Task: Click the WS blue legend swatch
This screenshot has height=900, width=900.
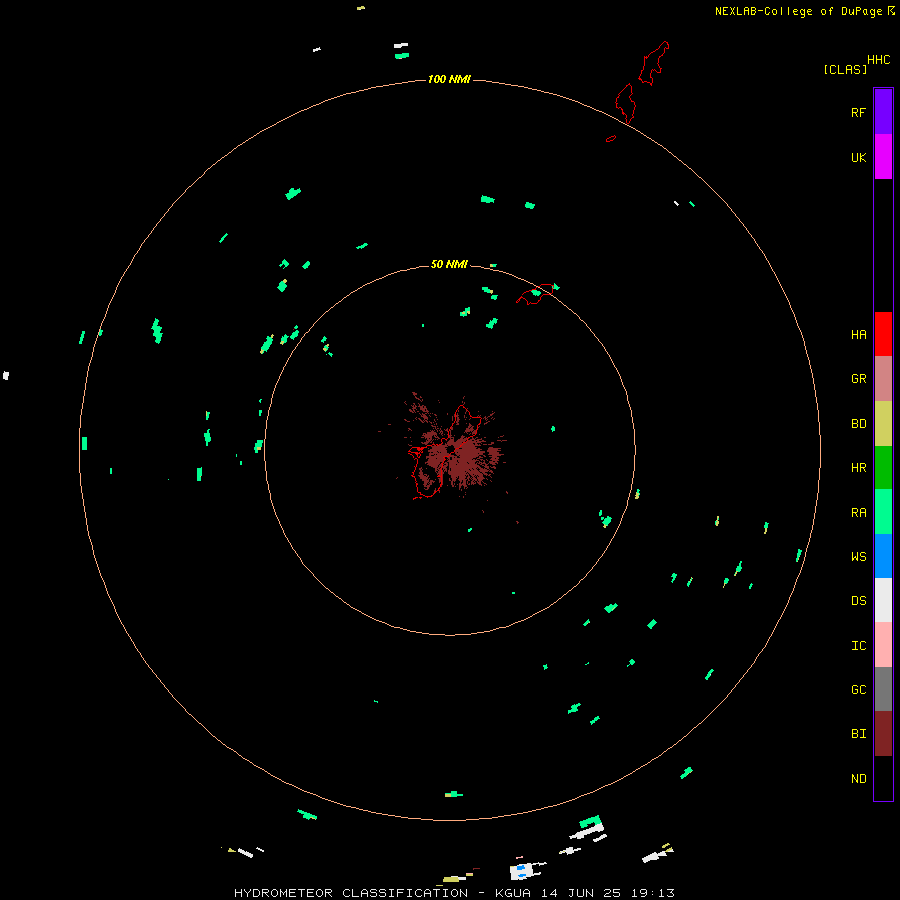Action: (883, 556)
